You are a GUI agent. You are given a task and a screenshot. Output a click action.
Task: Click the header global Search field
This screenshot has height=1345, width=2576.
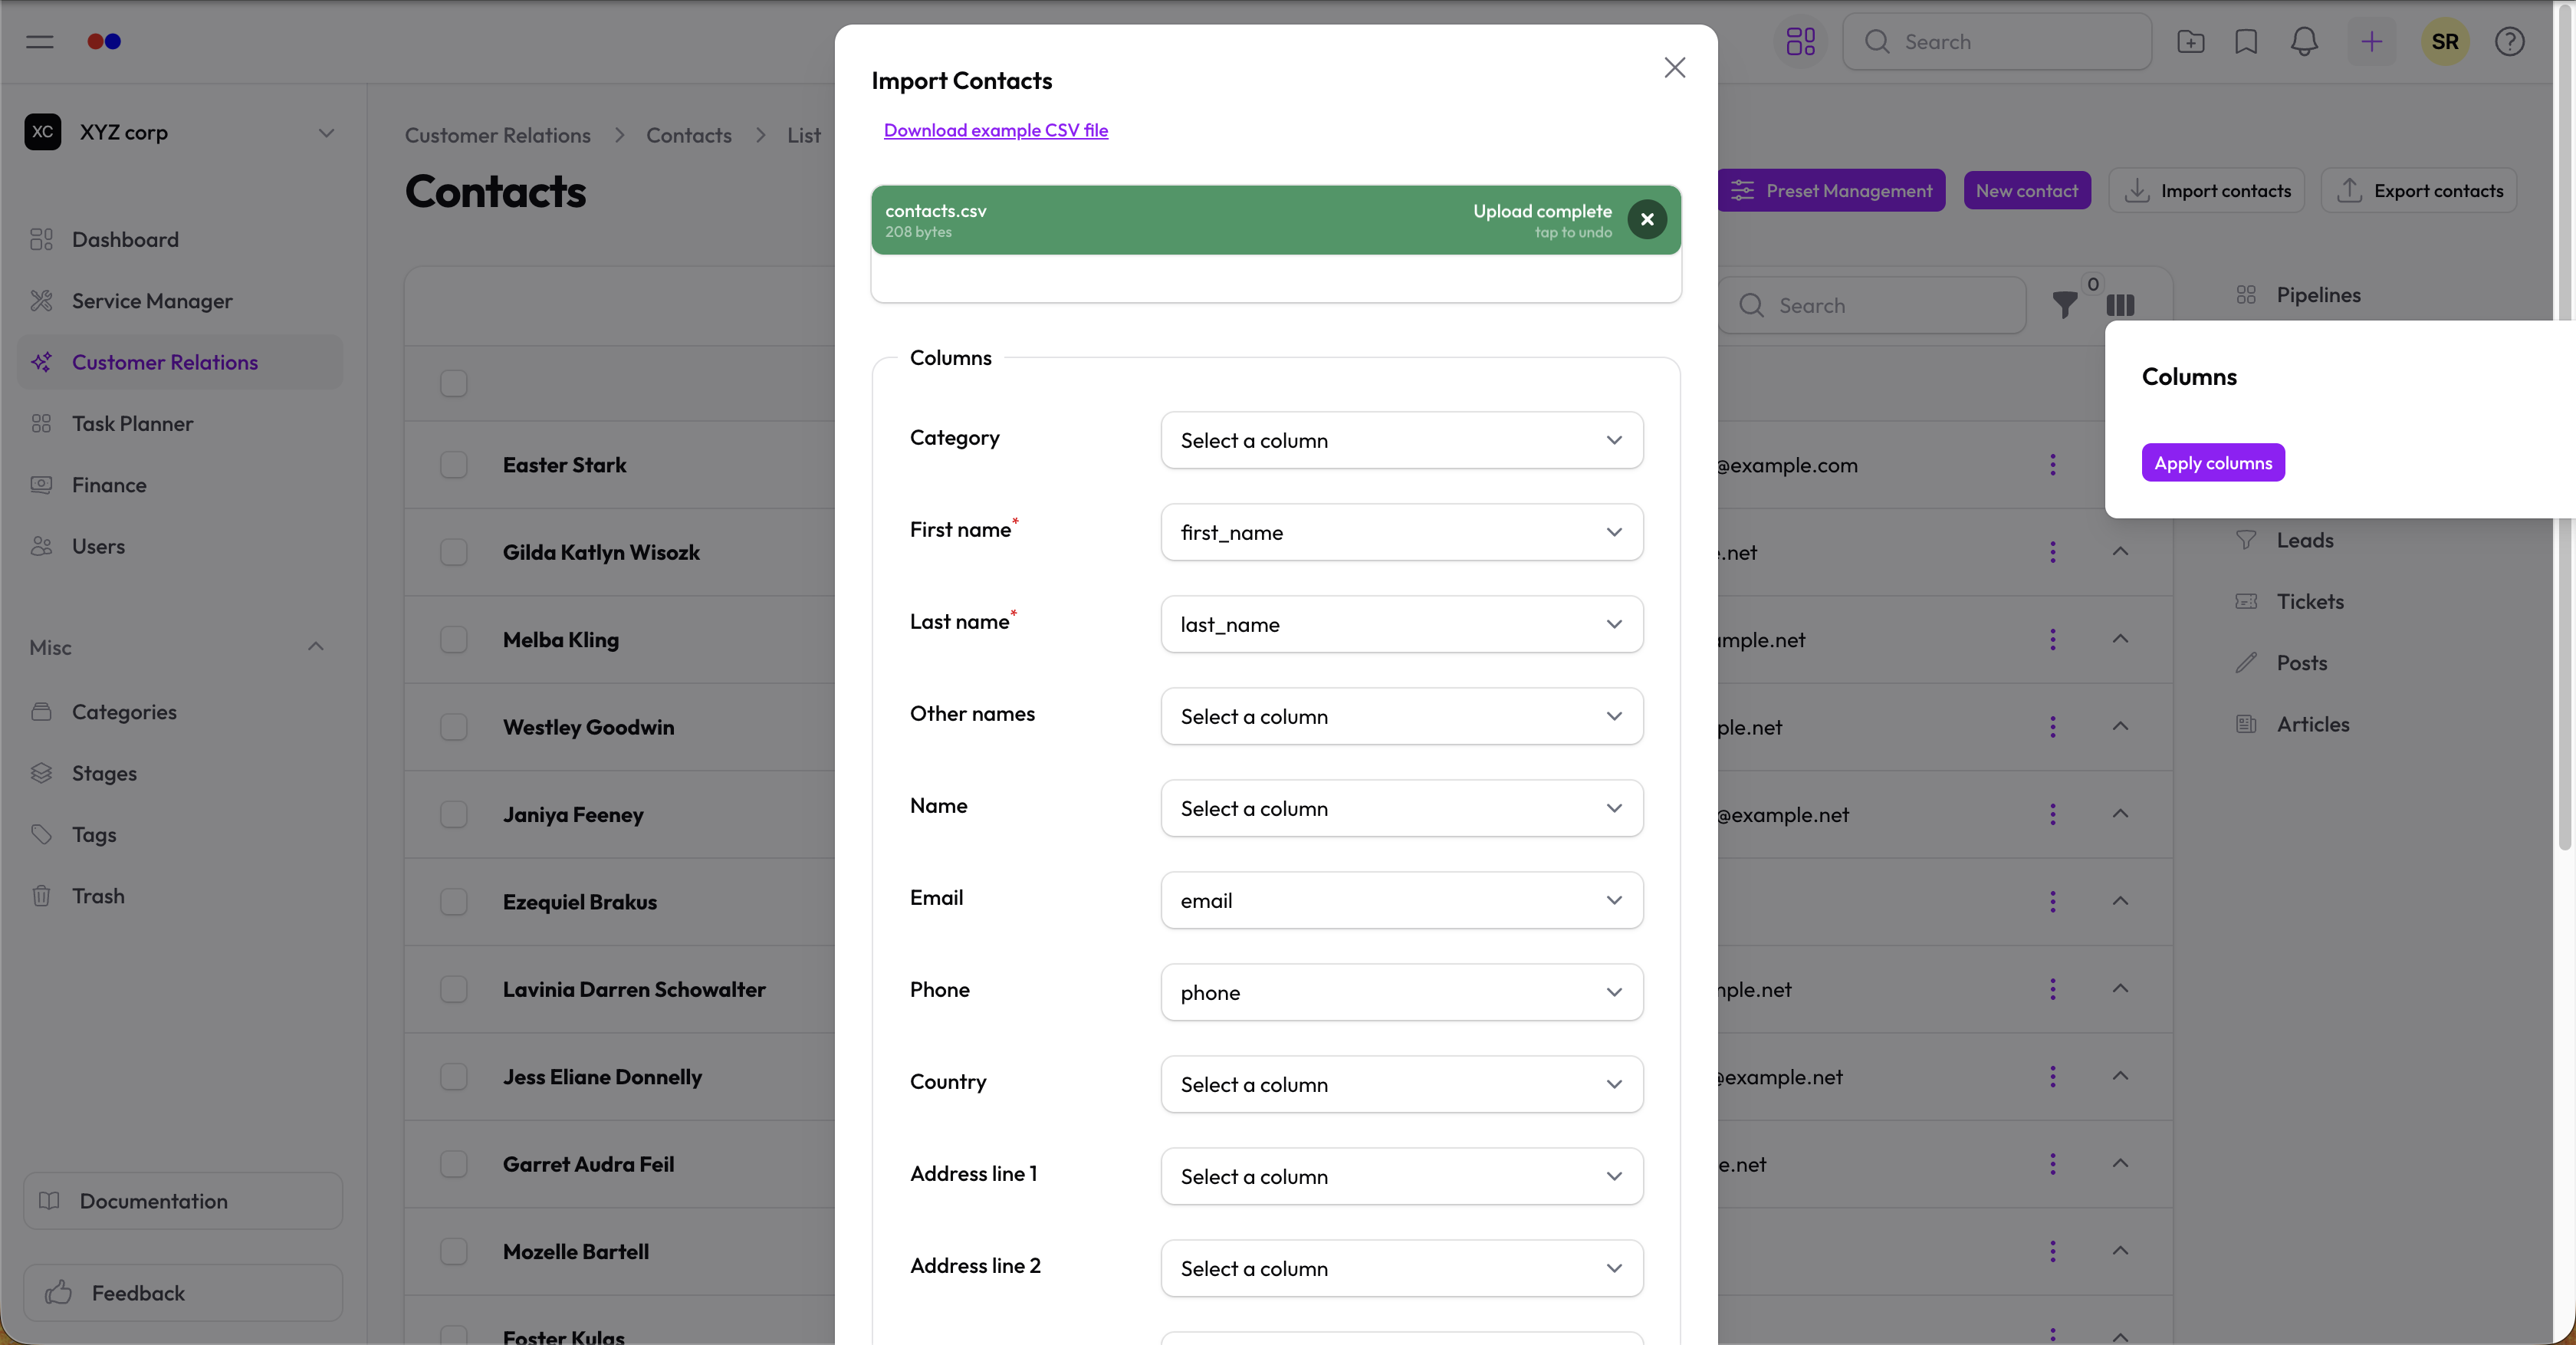tap(1996, 41)
